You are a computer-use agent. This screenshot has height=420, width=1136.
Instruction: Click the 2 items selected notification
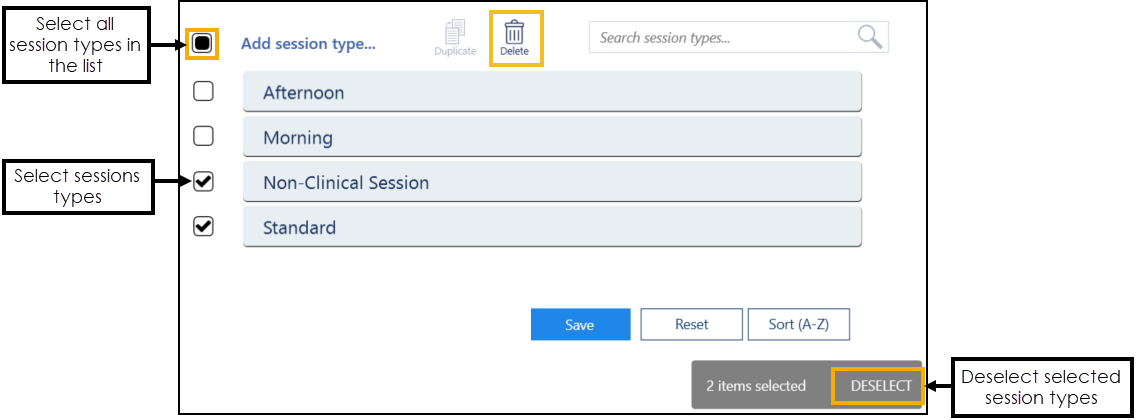[756, 385]
